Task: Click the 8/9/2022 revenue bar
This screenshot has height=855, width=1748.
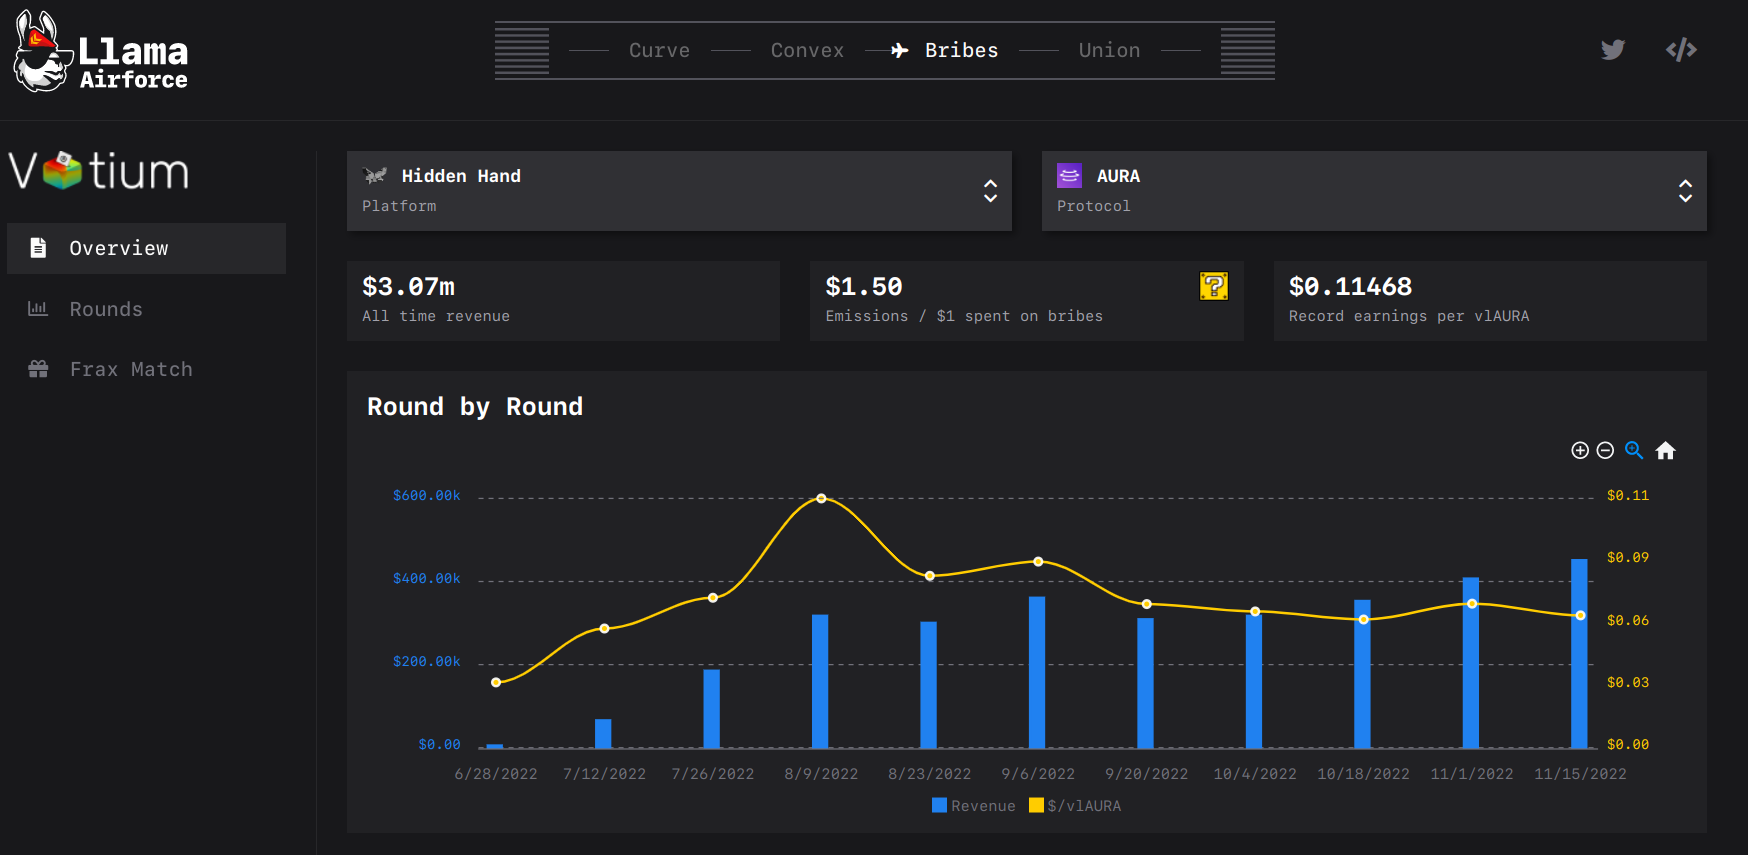Action: click(820, 681)
